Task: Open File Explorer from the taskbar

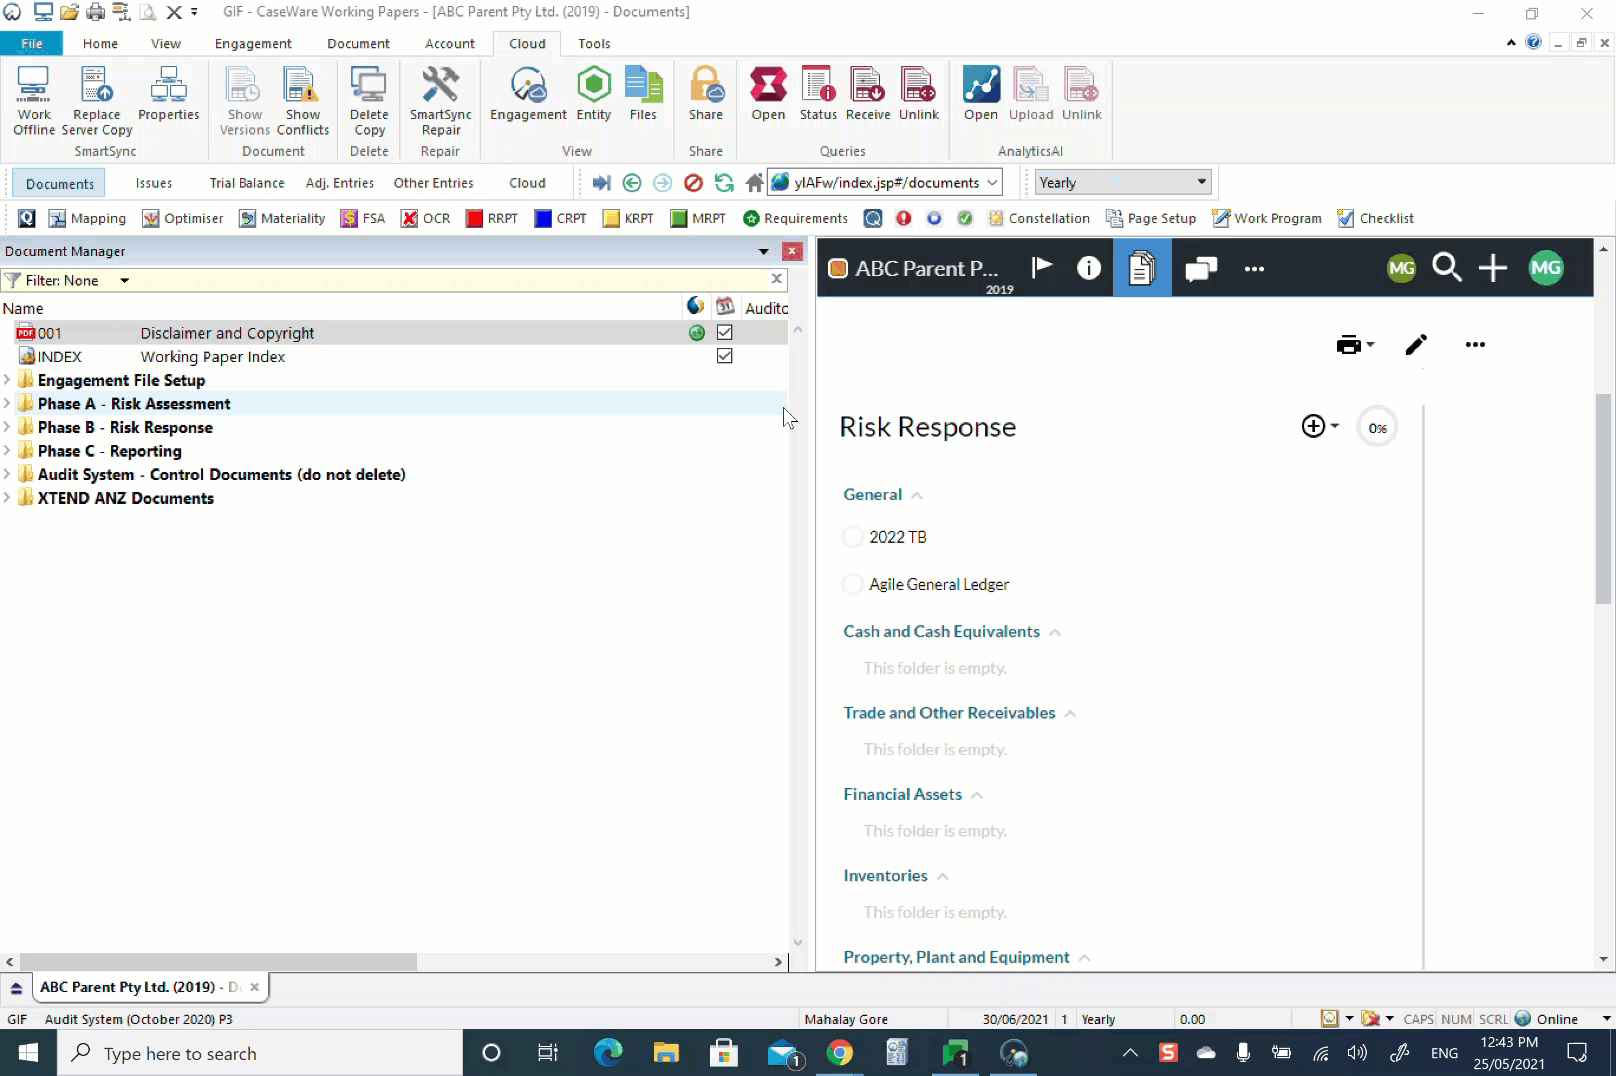Action: coord(666,1053)
